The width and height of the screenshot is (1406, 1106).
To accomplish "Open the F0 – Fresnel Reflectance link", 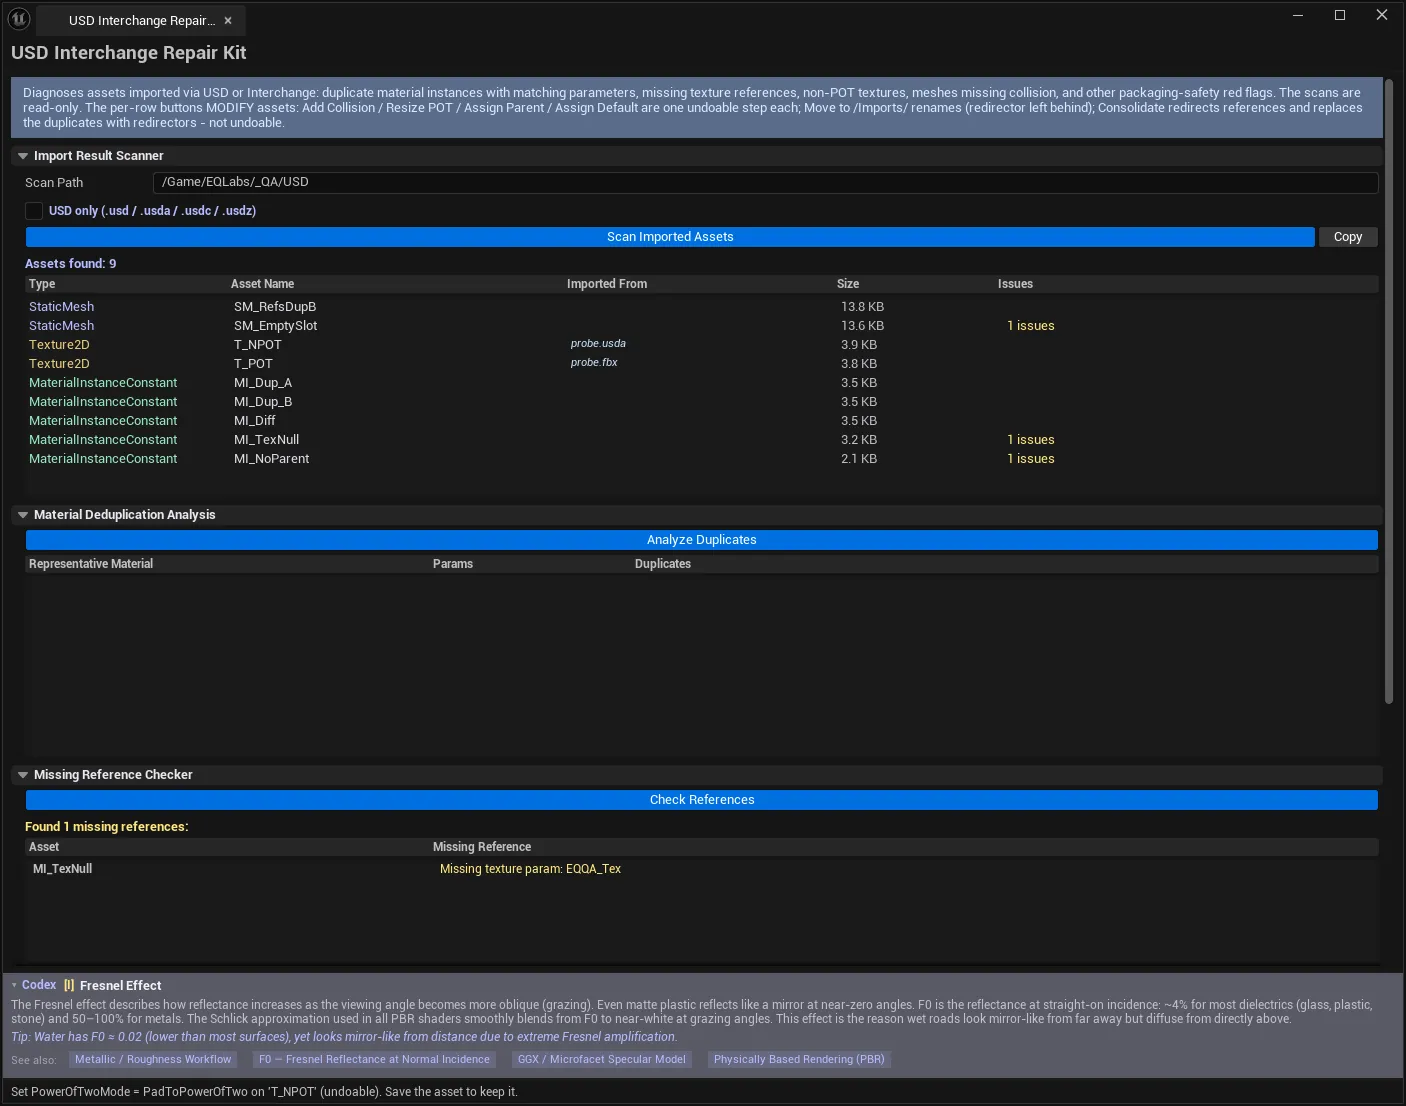I will [x=374, y=1059].
